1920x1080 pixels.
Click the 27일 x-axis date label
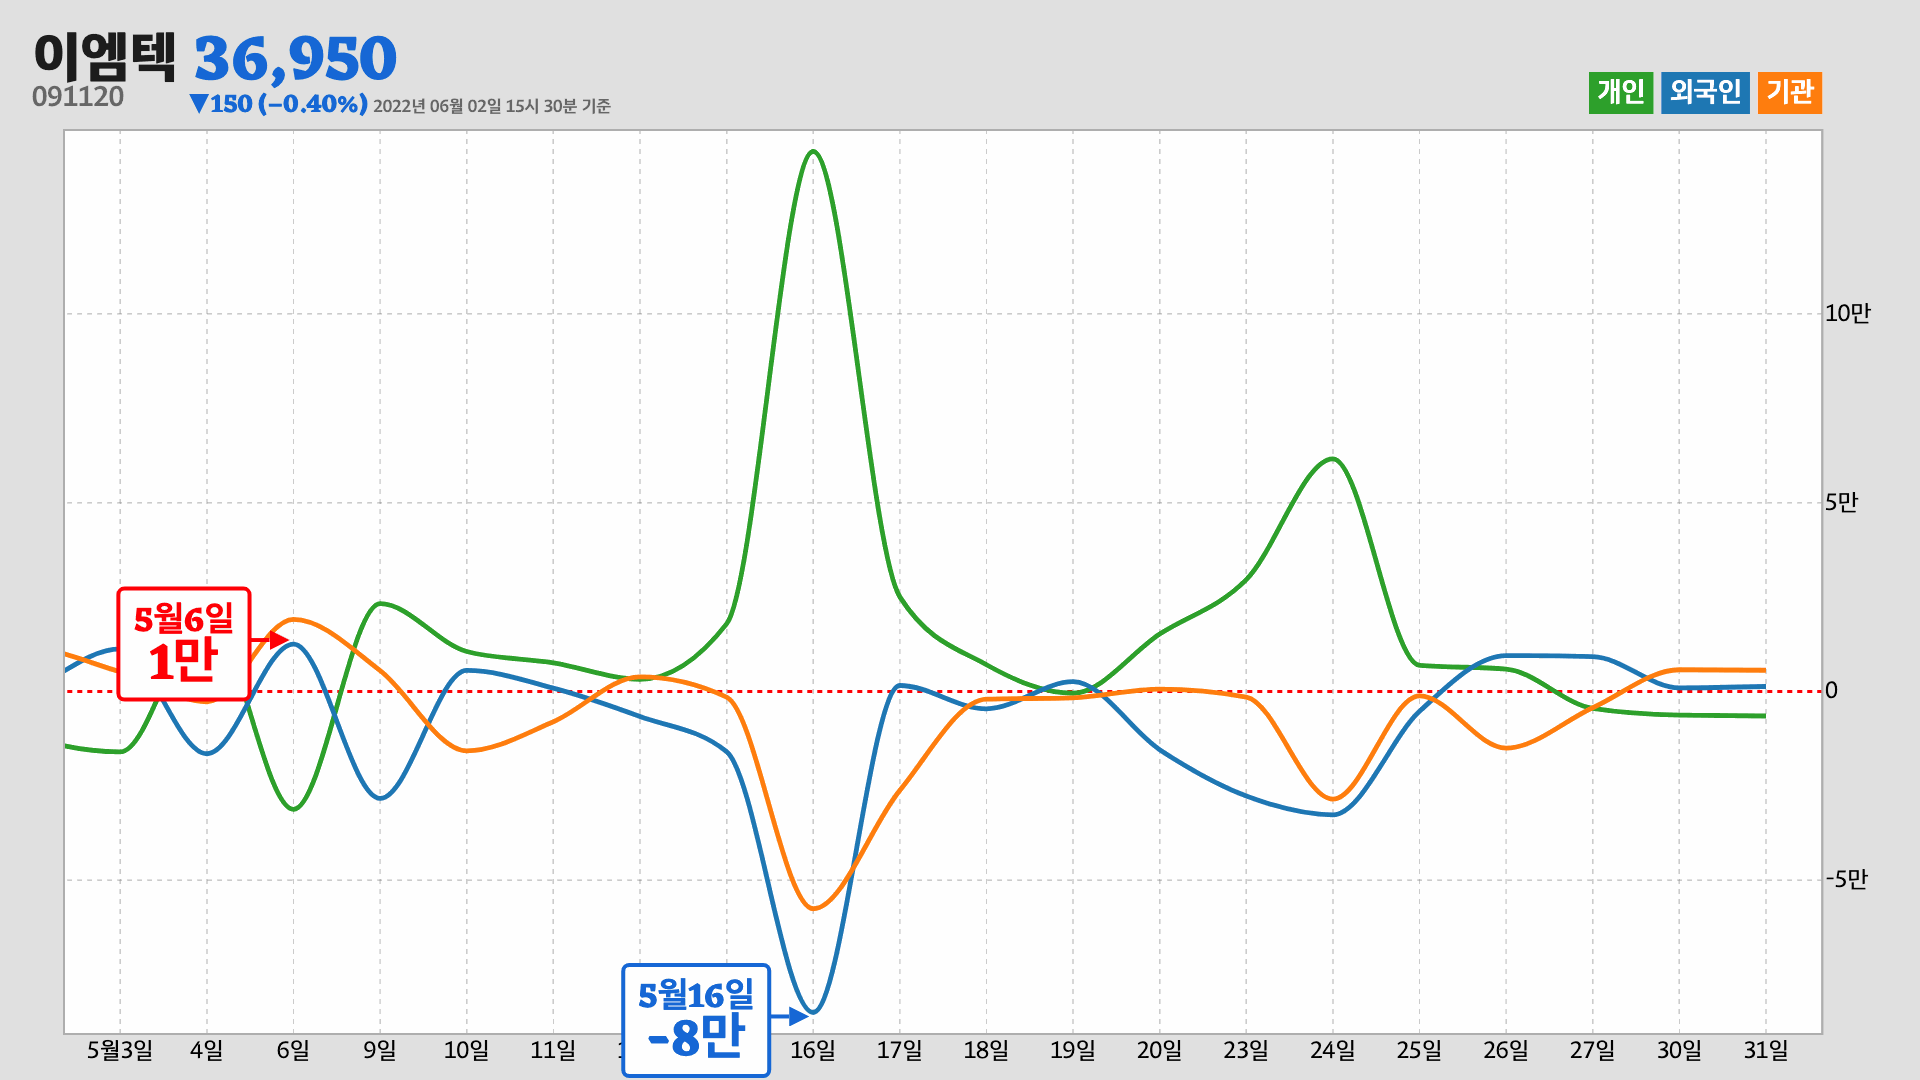tap(1593, 1051)
